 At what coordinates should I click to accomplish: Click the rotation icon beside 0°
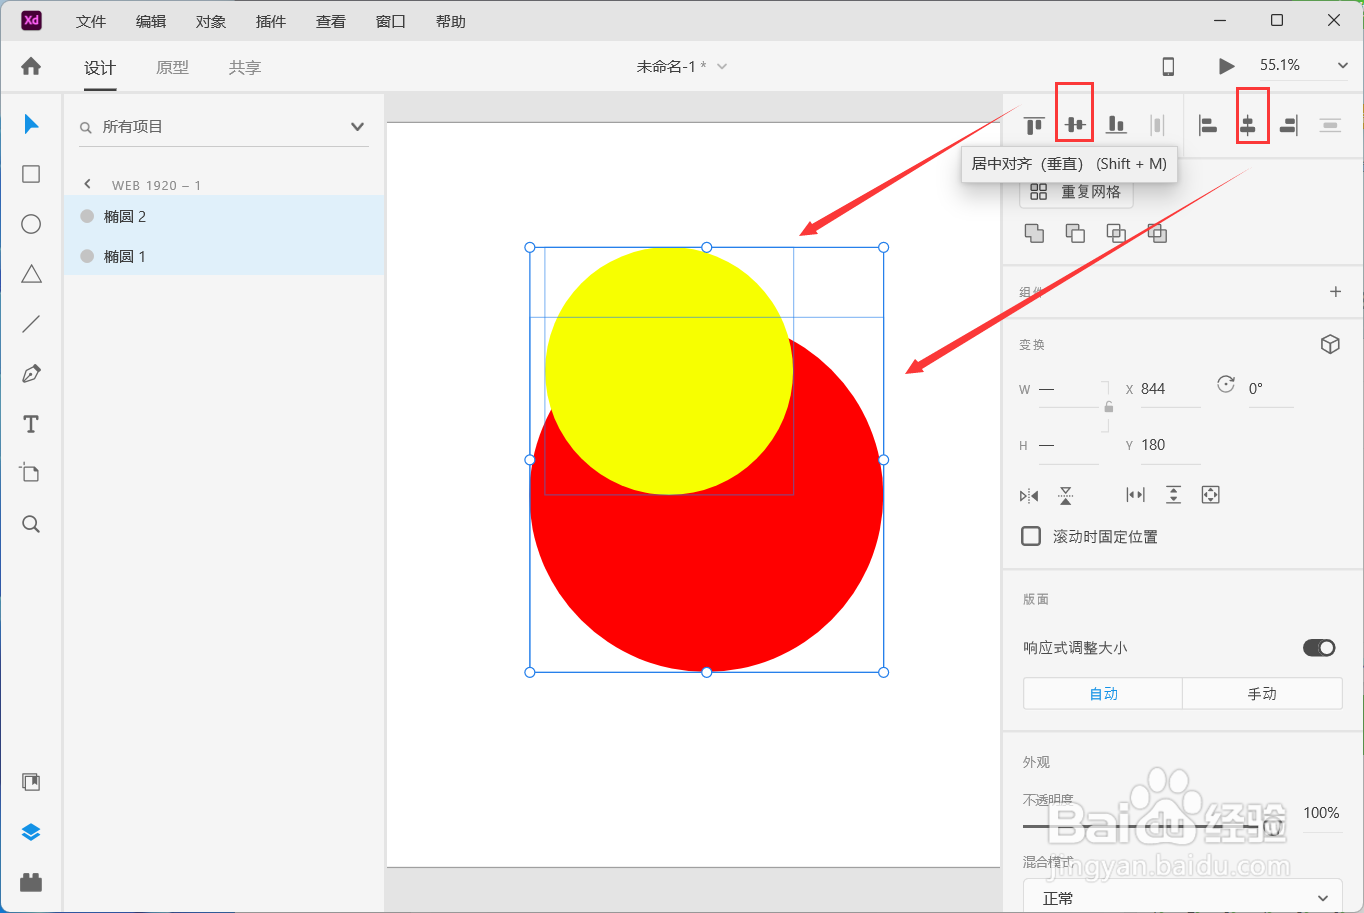pyautogui.click(x=1226, y=384)
